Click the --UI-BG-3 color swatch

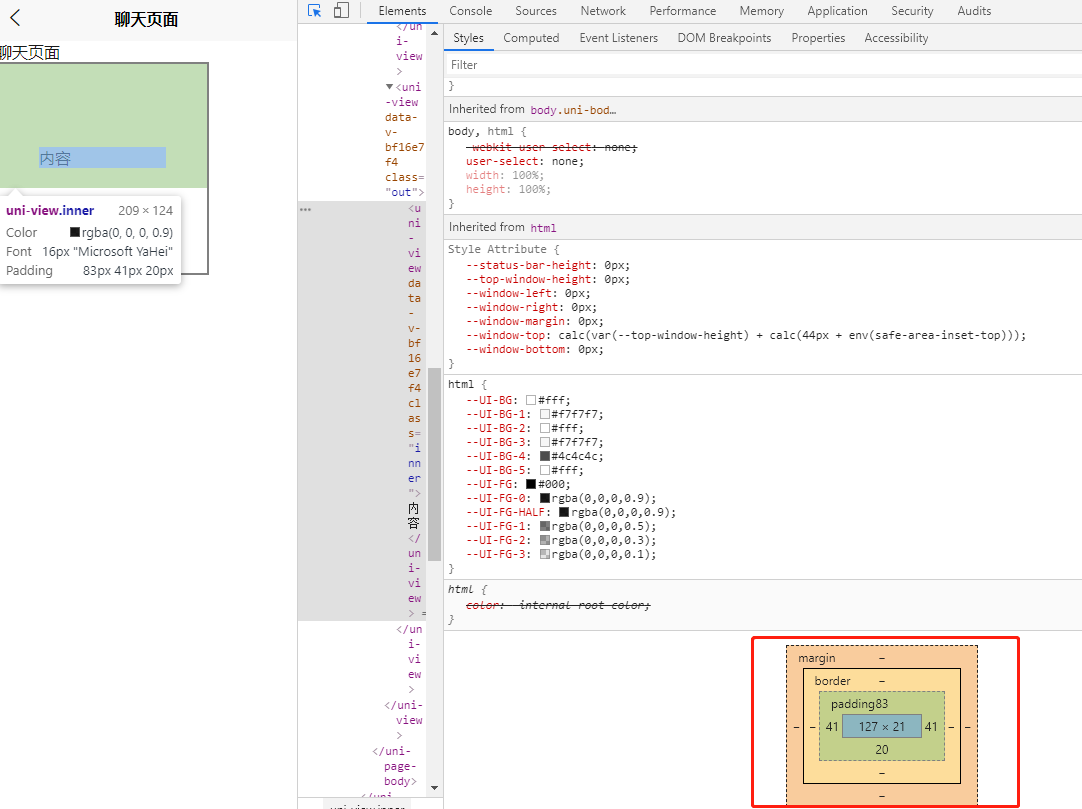coord(544,442)
